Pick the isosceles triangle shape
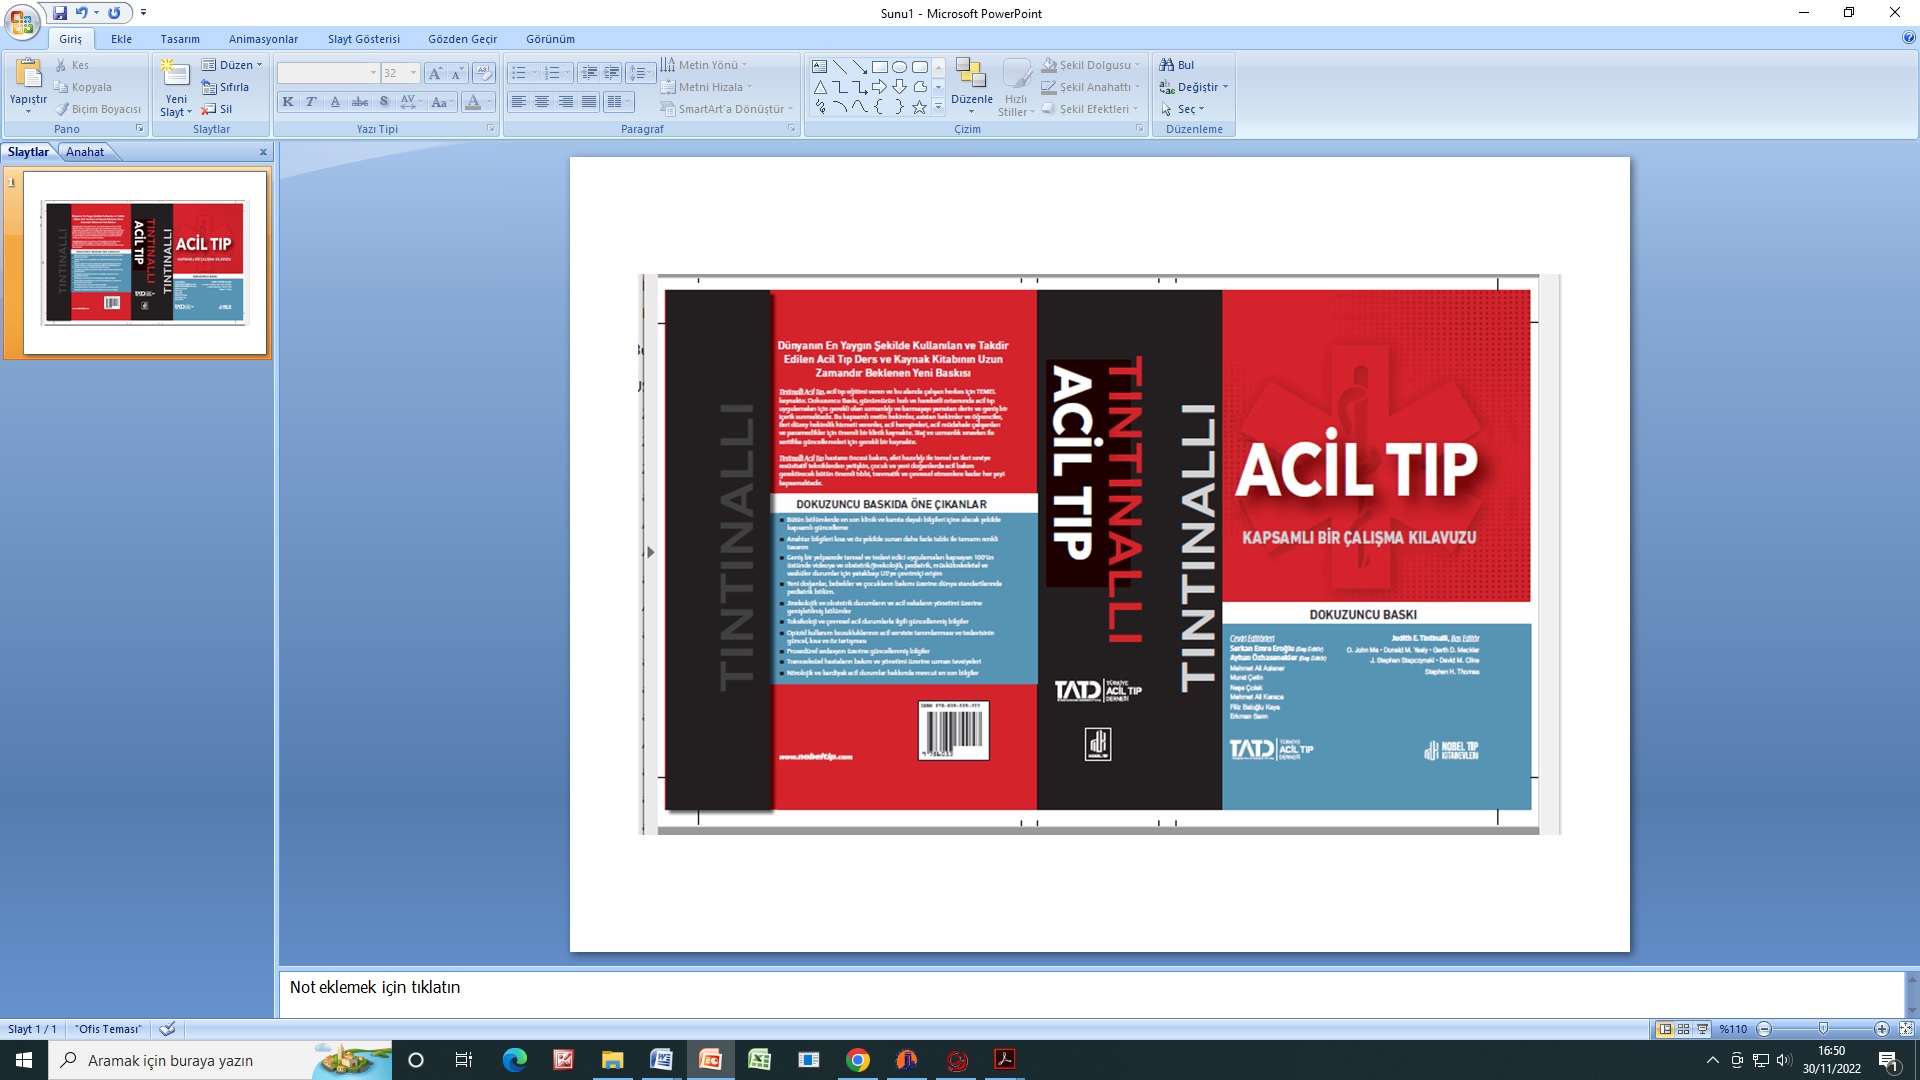This screenshot has width=1920, height=1080. click(819, 87)
